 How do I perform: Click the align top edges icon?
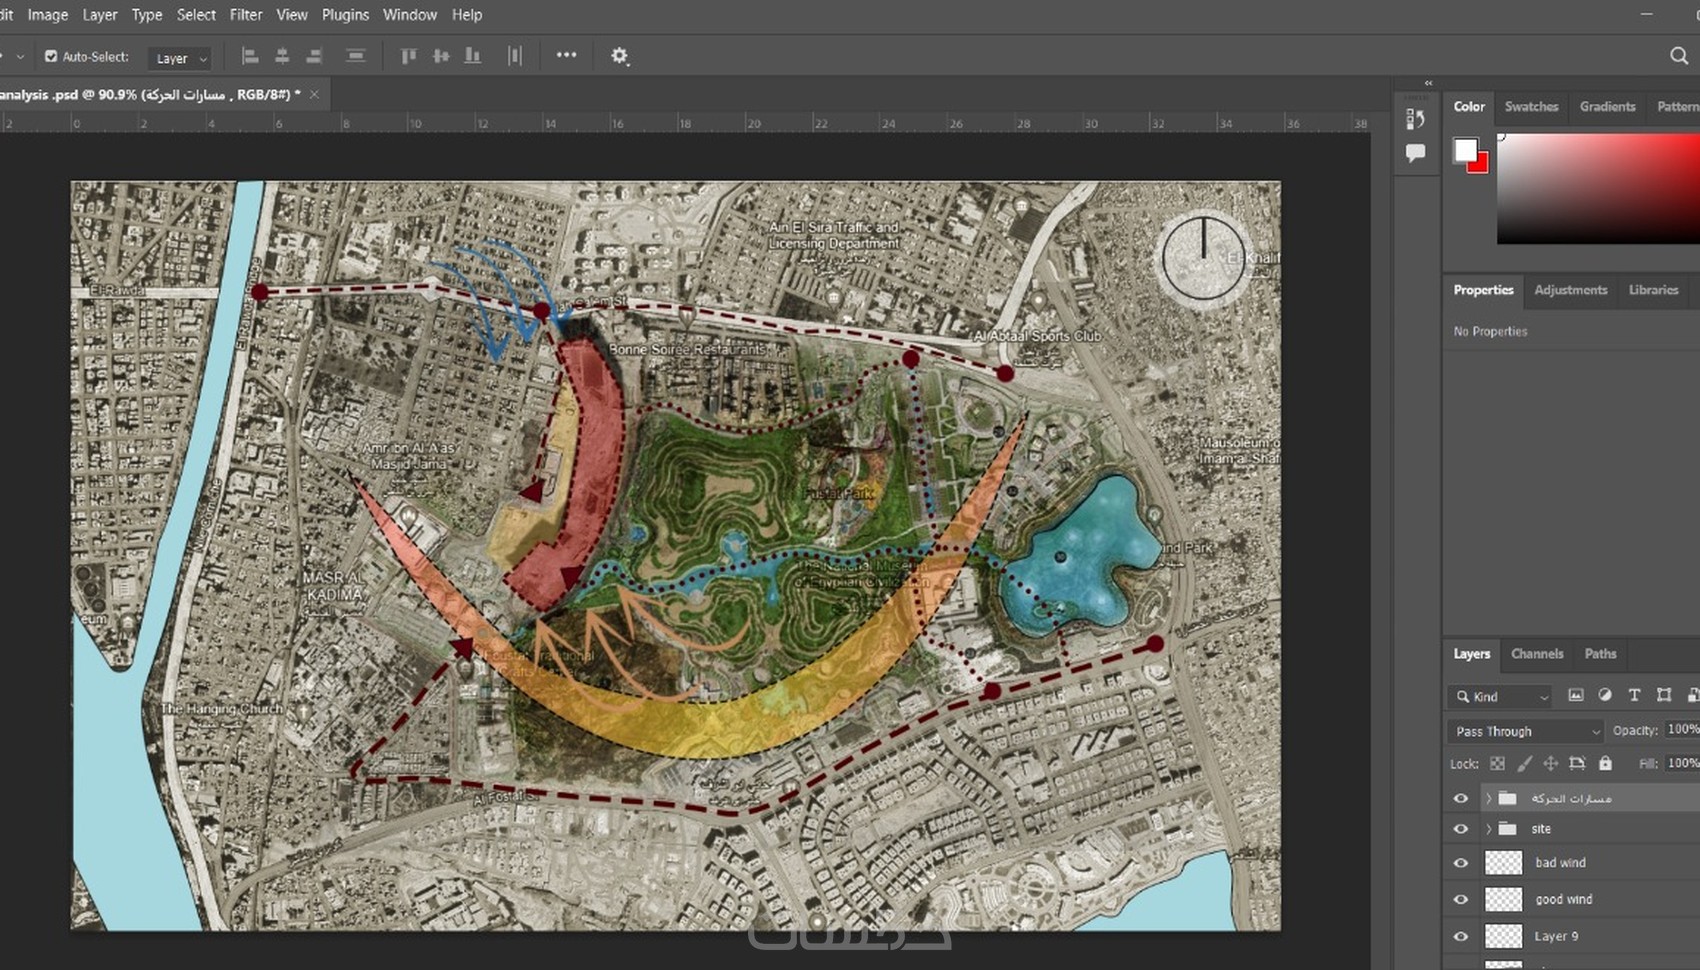tap(408, 56)
